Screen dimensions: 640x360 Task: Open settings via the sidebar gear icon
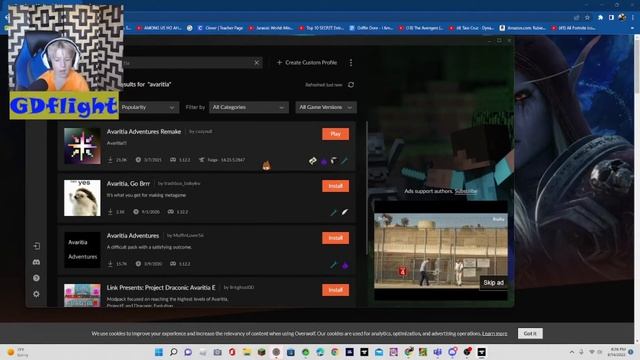point(36,294)
